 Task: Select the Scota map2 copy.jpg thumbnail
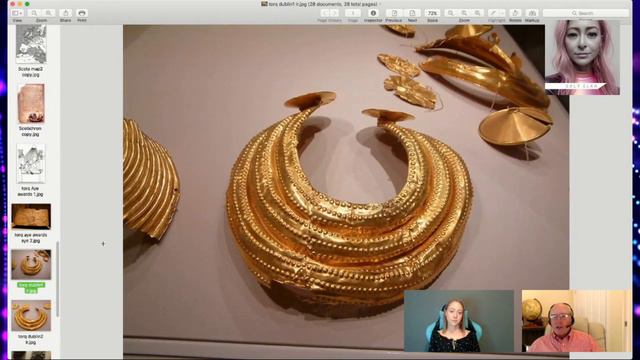point(31,44)
